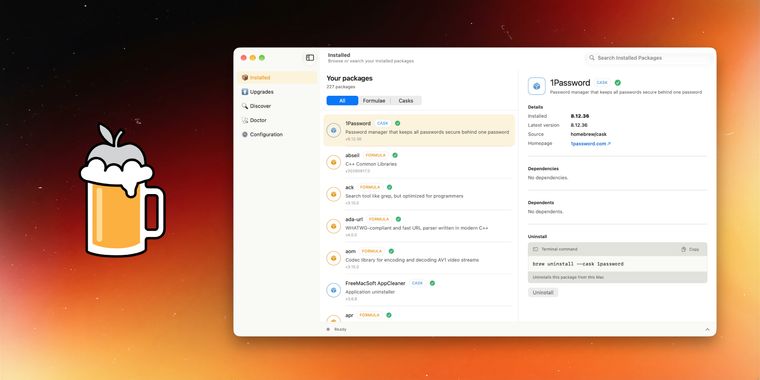Open the Configuration section
This screenshot has height=380, width=760.
click(x=277, y=134)
